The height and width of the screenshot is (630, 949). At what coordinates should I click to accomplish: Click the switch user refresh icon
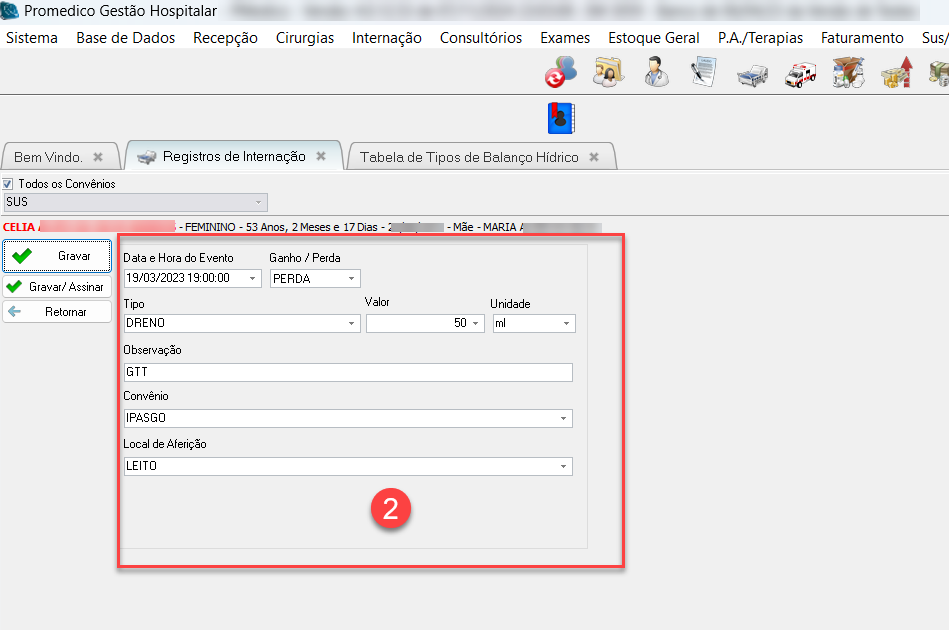click(x=561, y=72)
